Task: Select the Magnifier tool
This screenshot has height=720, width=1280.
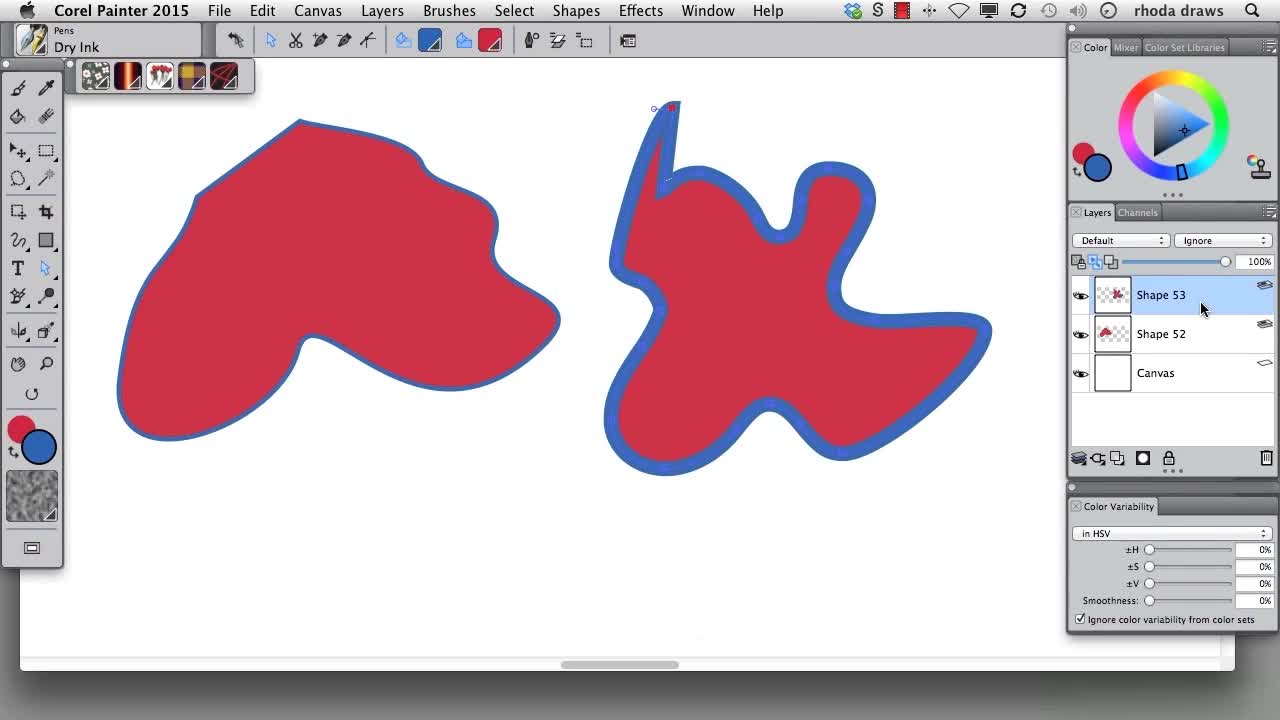Action: [46, 364]
